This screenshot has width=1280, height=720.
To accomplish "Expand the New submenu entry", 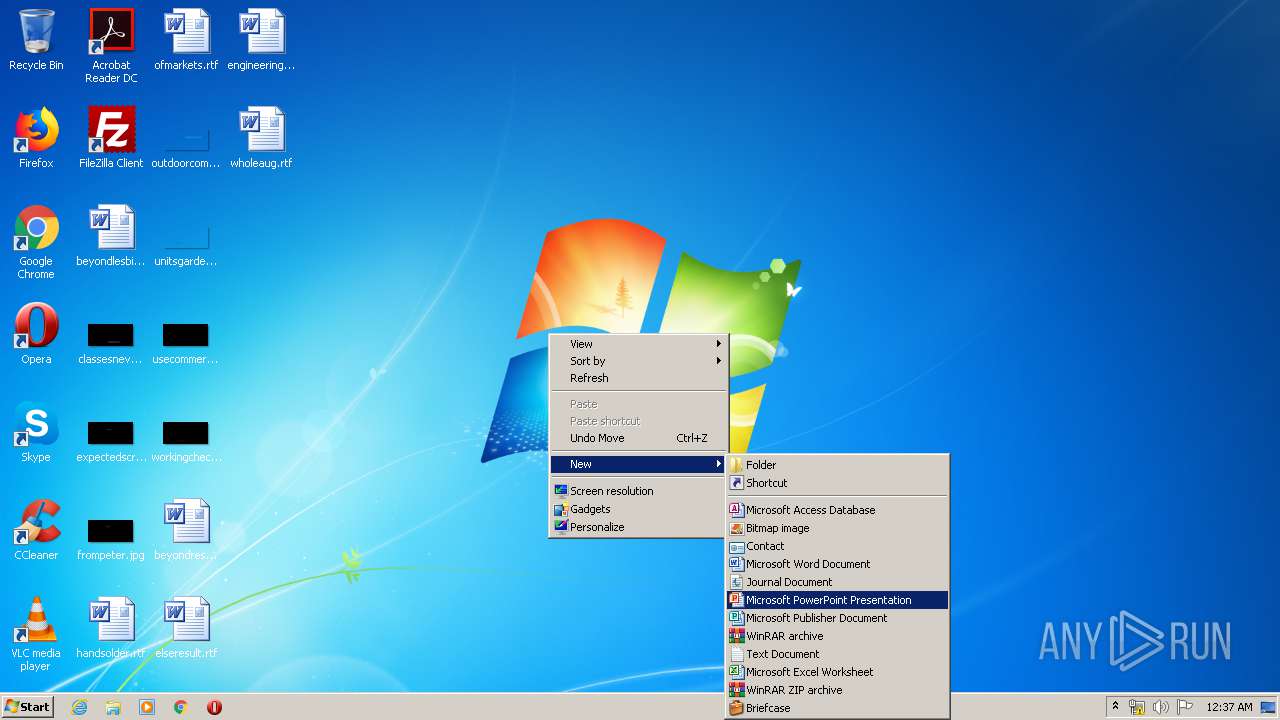I will 638,464.
